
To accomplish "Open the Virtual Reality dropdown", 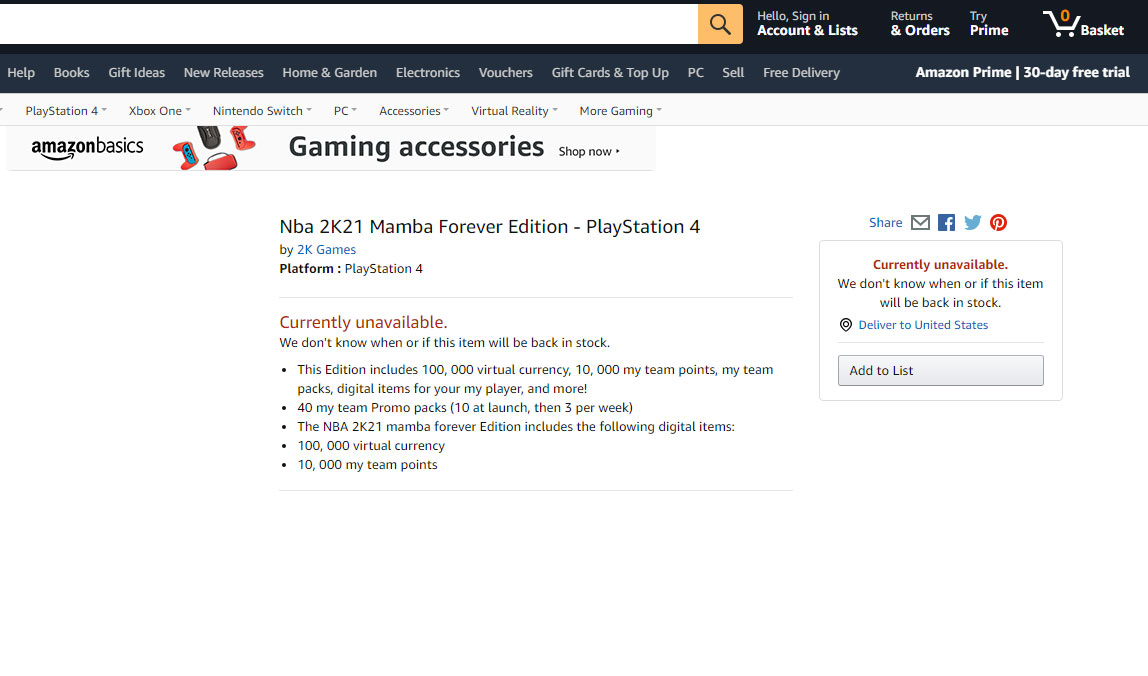I will [514, 111].
